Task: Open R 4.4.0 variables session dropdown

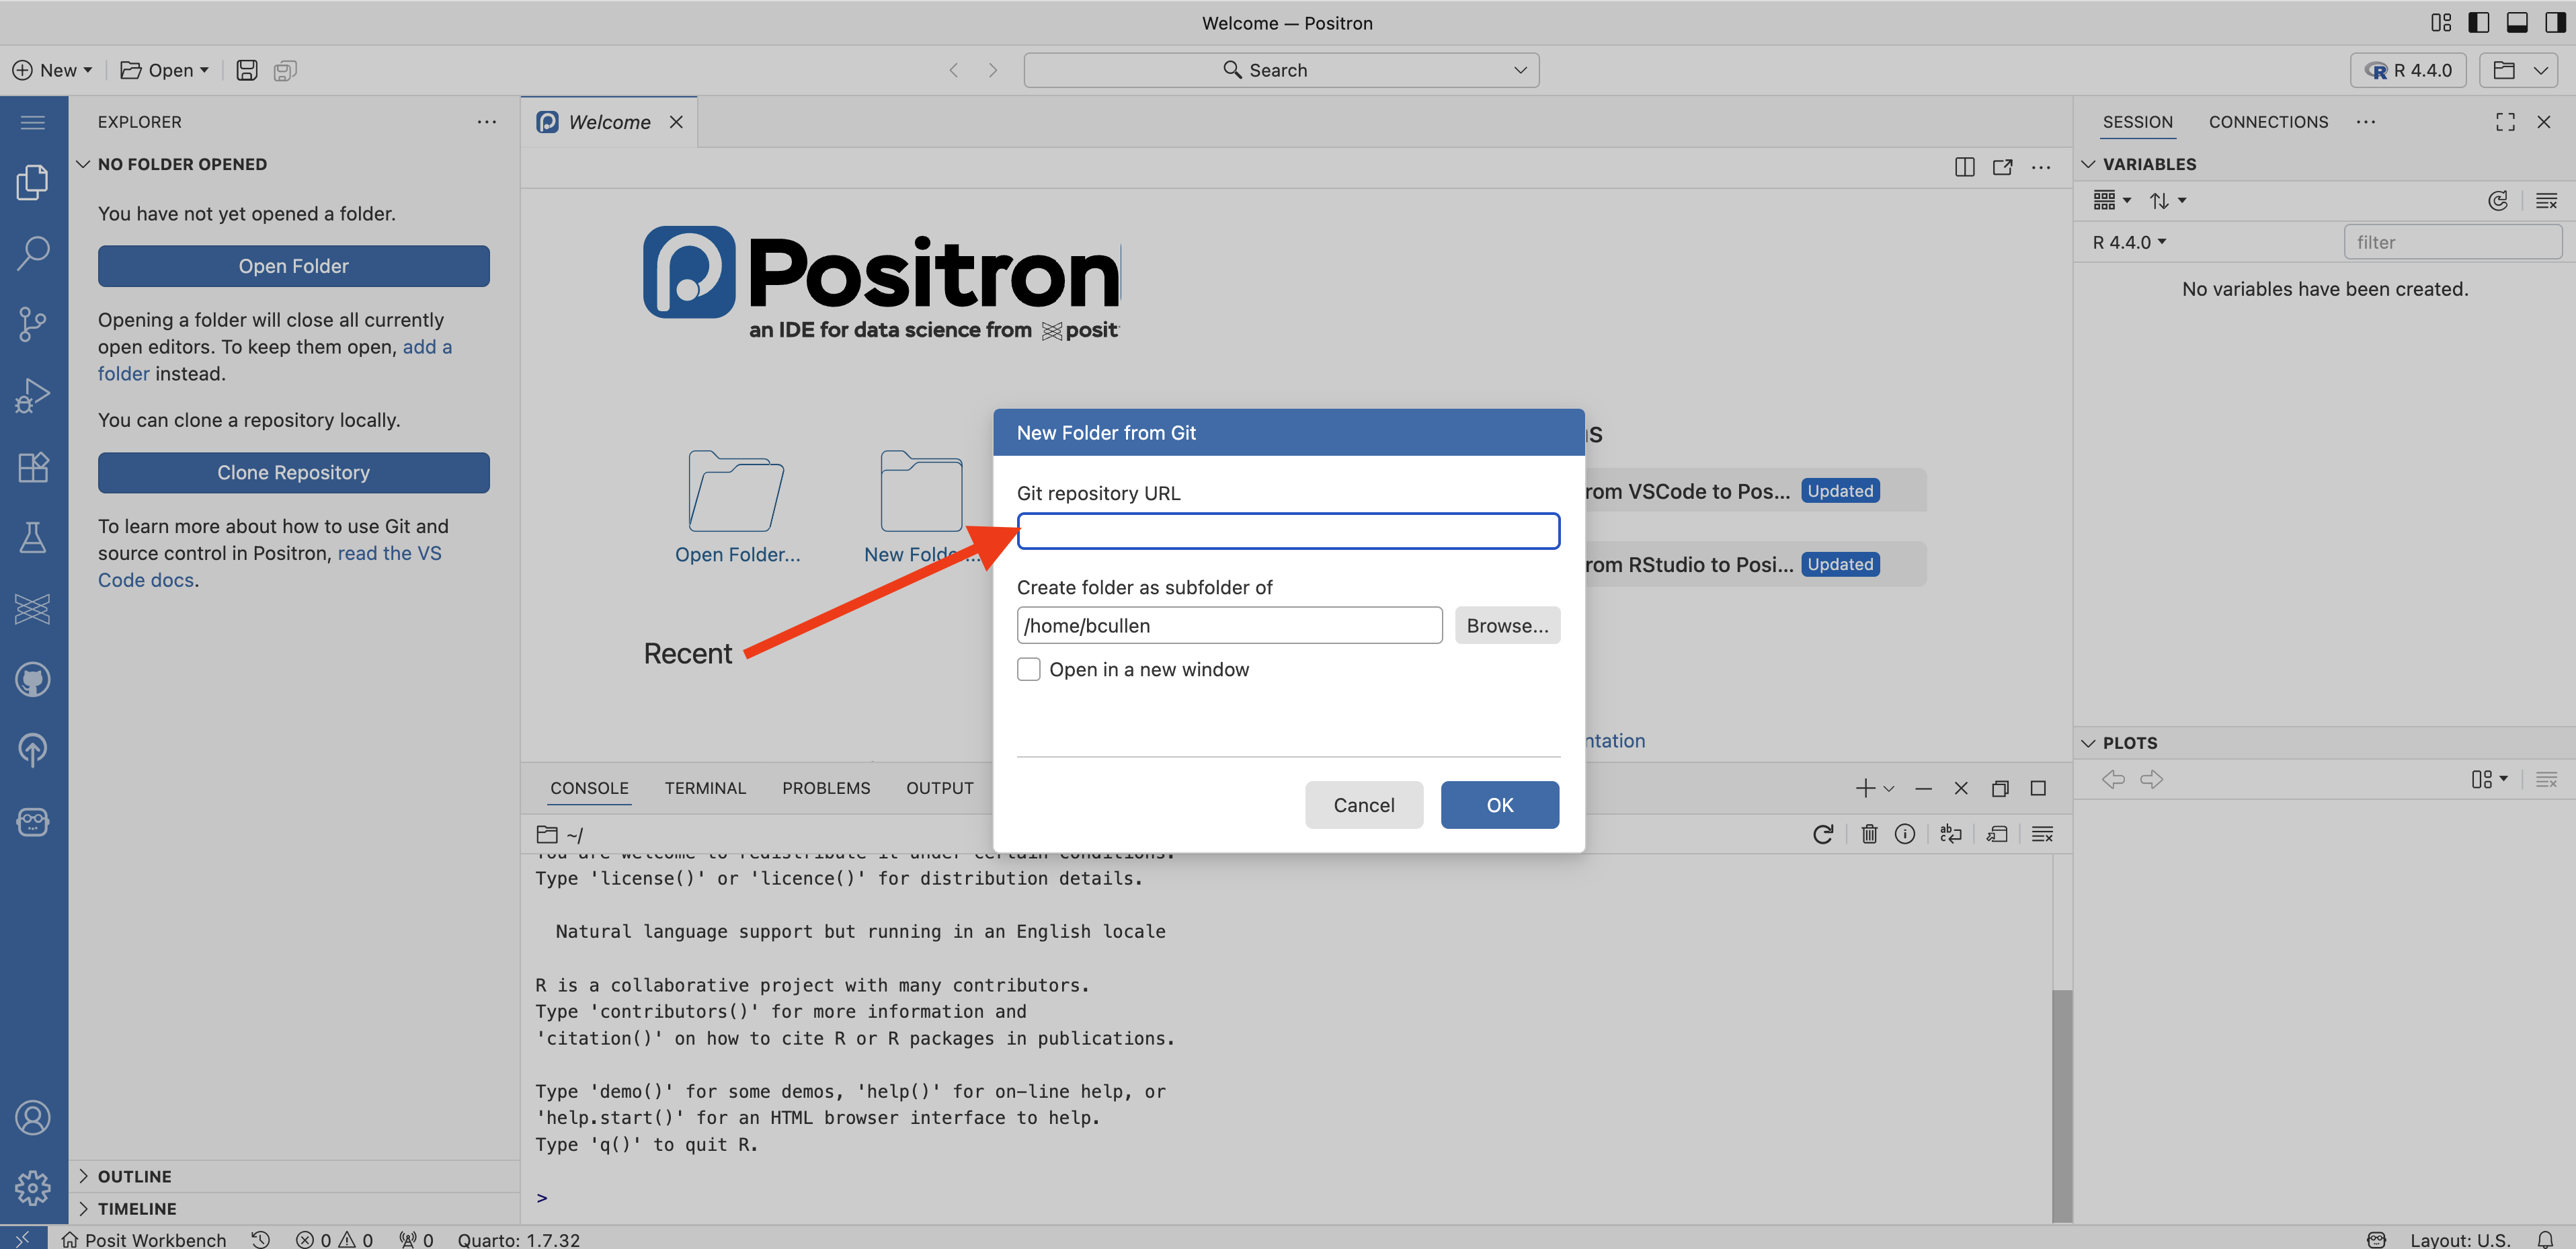Action: [2128, 242]
